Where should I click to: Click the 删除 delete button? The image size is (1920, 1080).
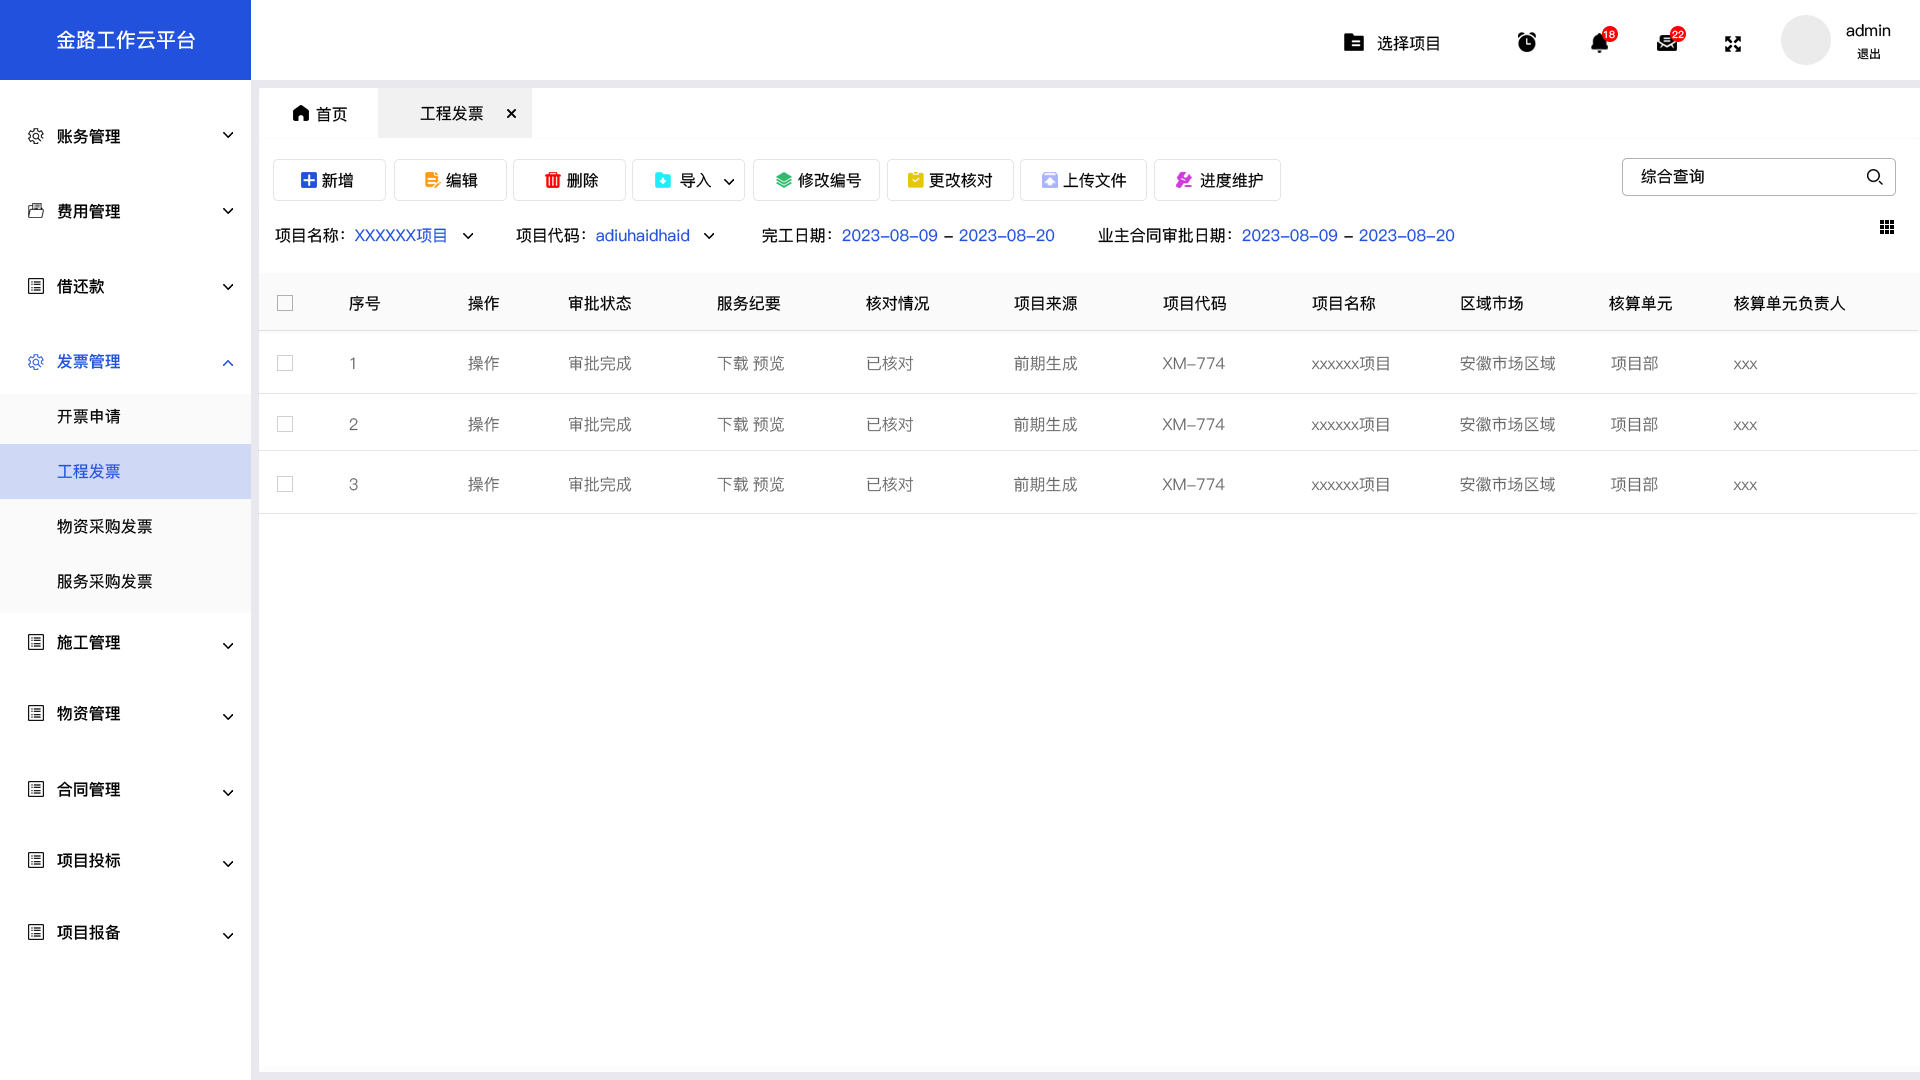(569, 180)
